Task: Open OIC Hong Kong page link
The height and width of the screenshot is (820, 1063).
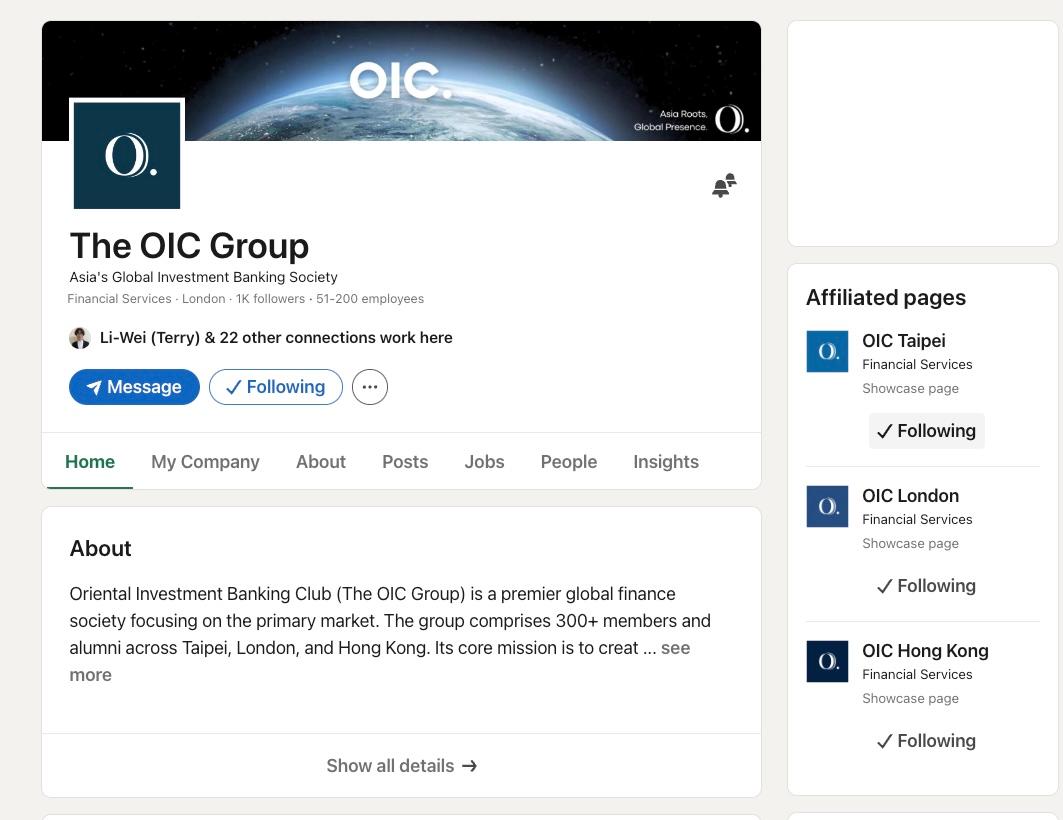Action: coord(925,651)
